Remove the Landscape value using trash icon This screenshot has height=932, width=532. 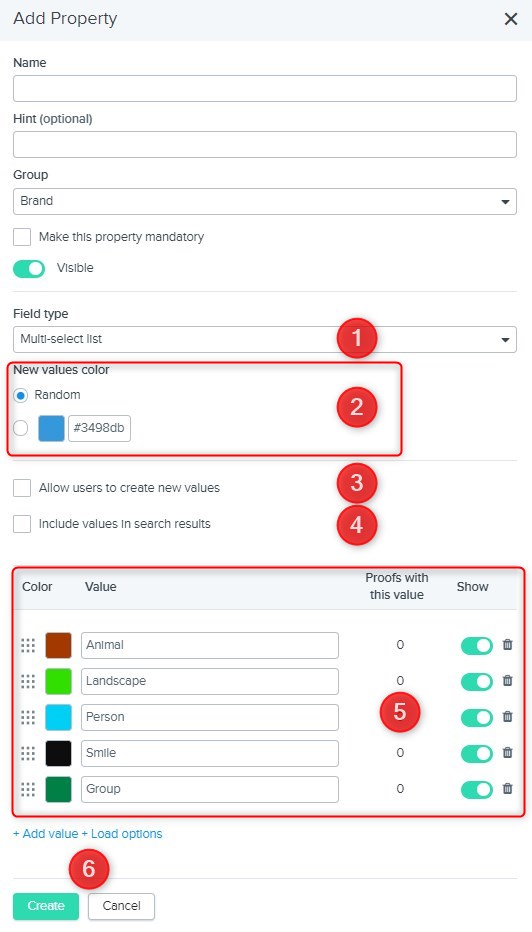click(507, 681)
